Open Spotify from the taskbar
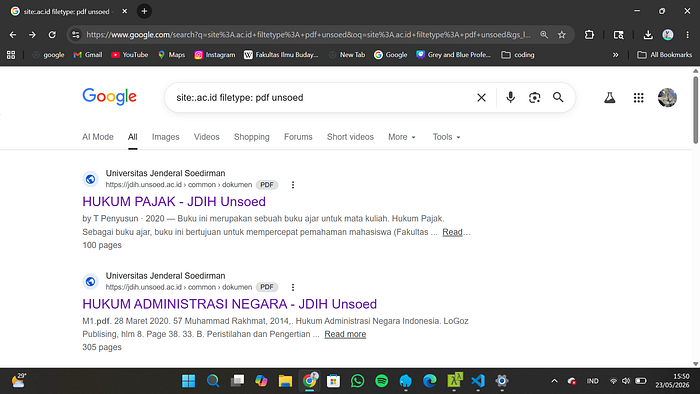This screenshot has height=394, width=700. [382, 381]
